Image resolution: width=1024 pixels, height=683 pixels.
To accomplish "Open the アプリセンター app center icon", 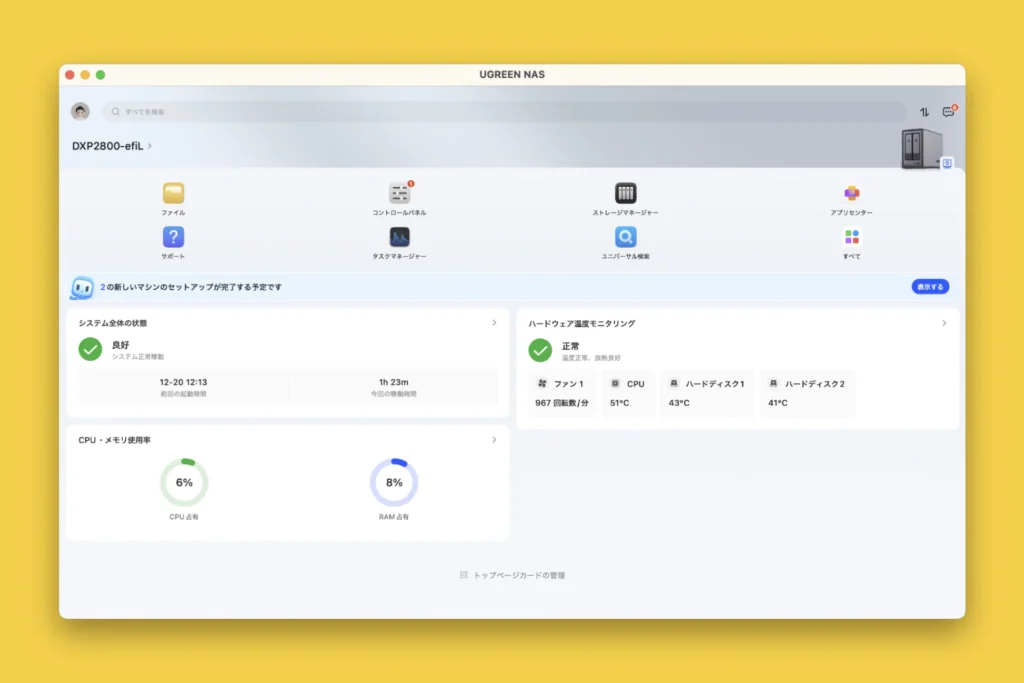I will [851, 194].
